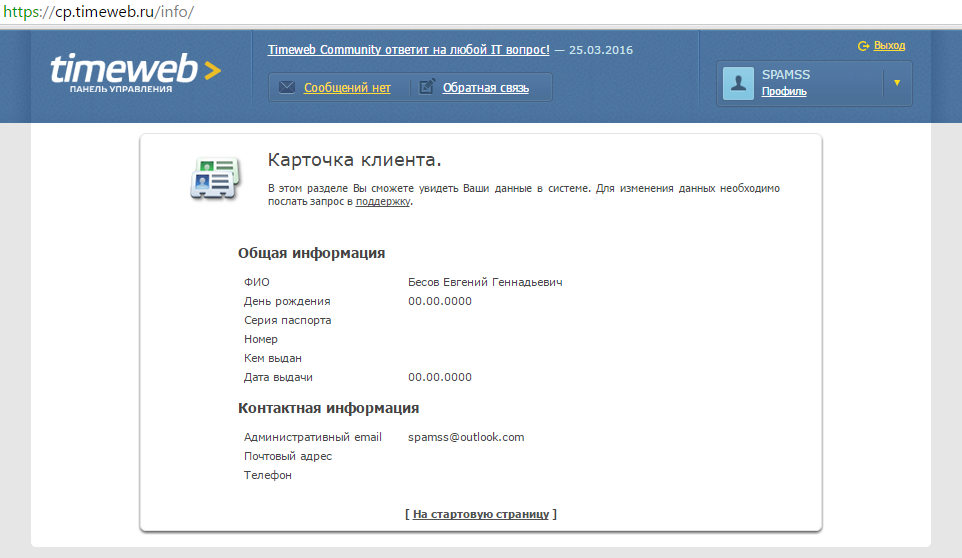Click the Общая информация section heading
The width and height of the screenshot is (962, 558).
(311, 253)
